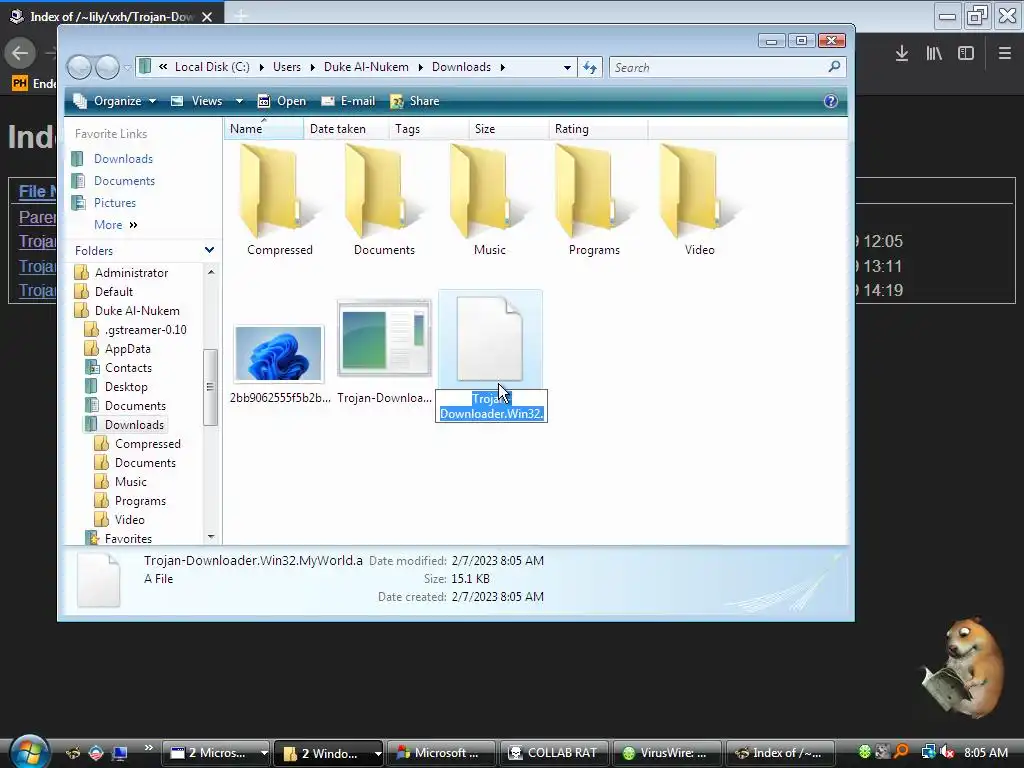Select .gstreamer-0.10 in folder tree
Image resolution: width=1024 pixels, height=768 pixels.
tap(146, 330)
